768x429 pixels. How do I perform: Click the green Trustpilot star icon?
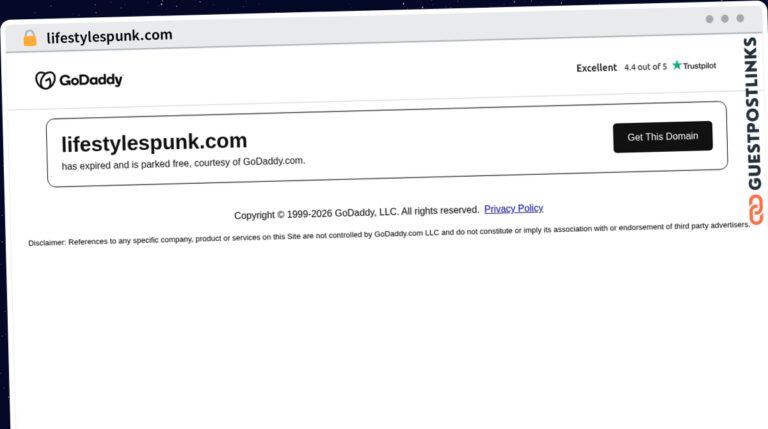(677, 65)
